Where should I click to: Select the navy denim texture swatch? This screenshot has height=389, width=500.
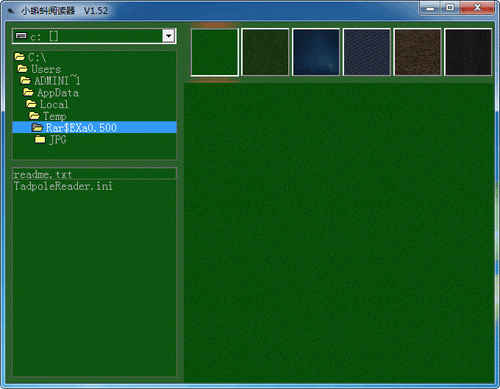[x=367, y=52]
